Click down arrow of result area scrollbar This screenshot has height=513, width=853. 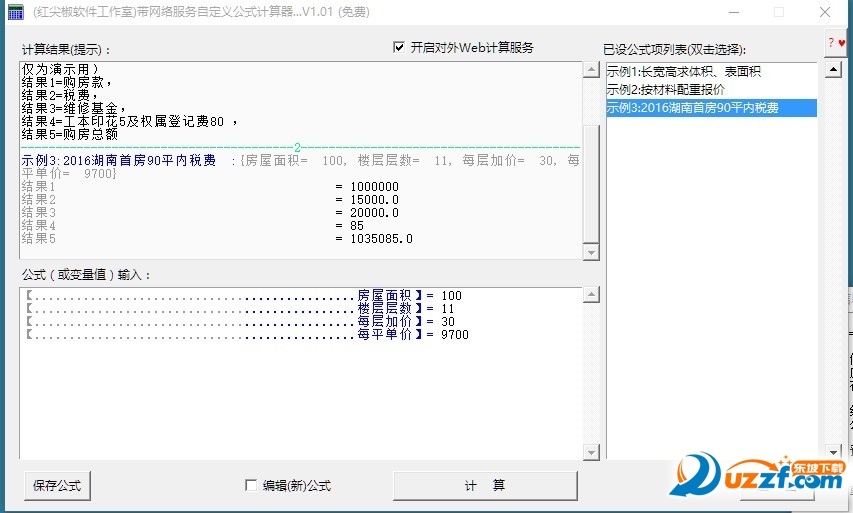click(591, 252)
